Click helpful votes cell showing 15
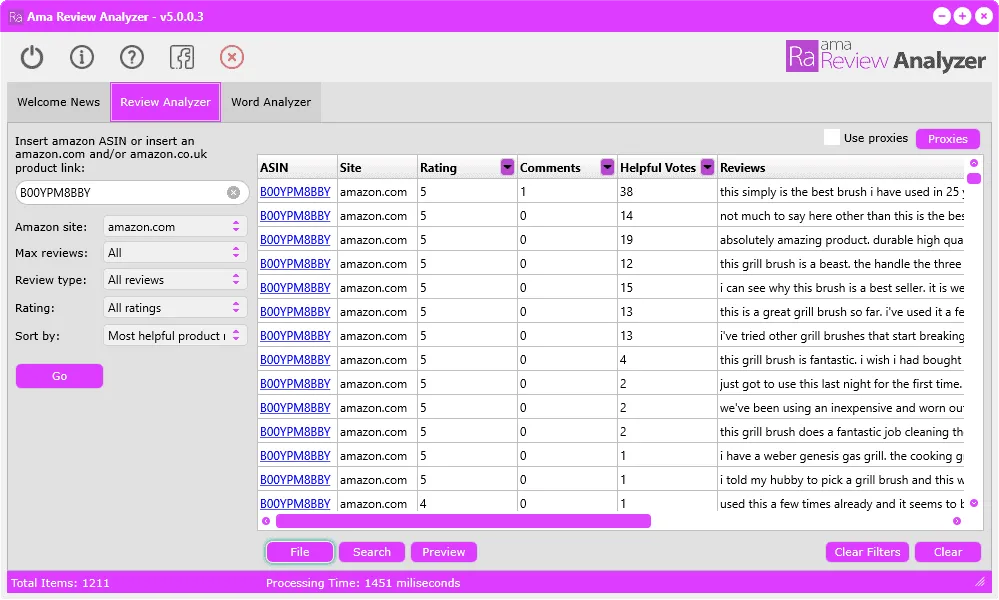This screenshot has height=600, width=999. [x=667, y=288]
